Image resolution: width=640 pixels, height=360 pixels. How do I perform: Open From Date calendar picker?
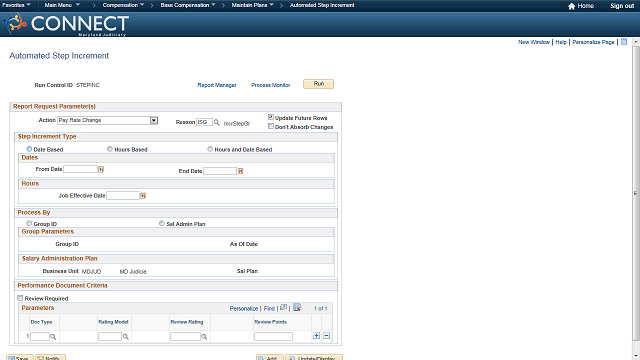coord(101,169)
